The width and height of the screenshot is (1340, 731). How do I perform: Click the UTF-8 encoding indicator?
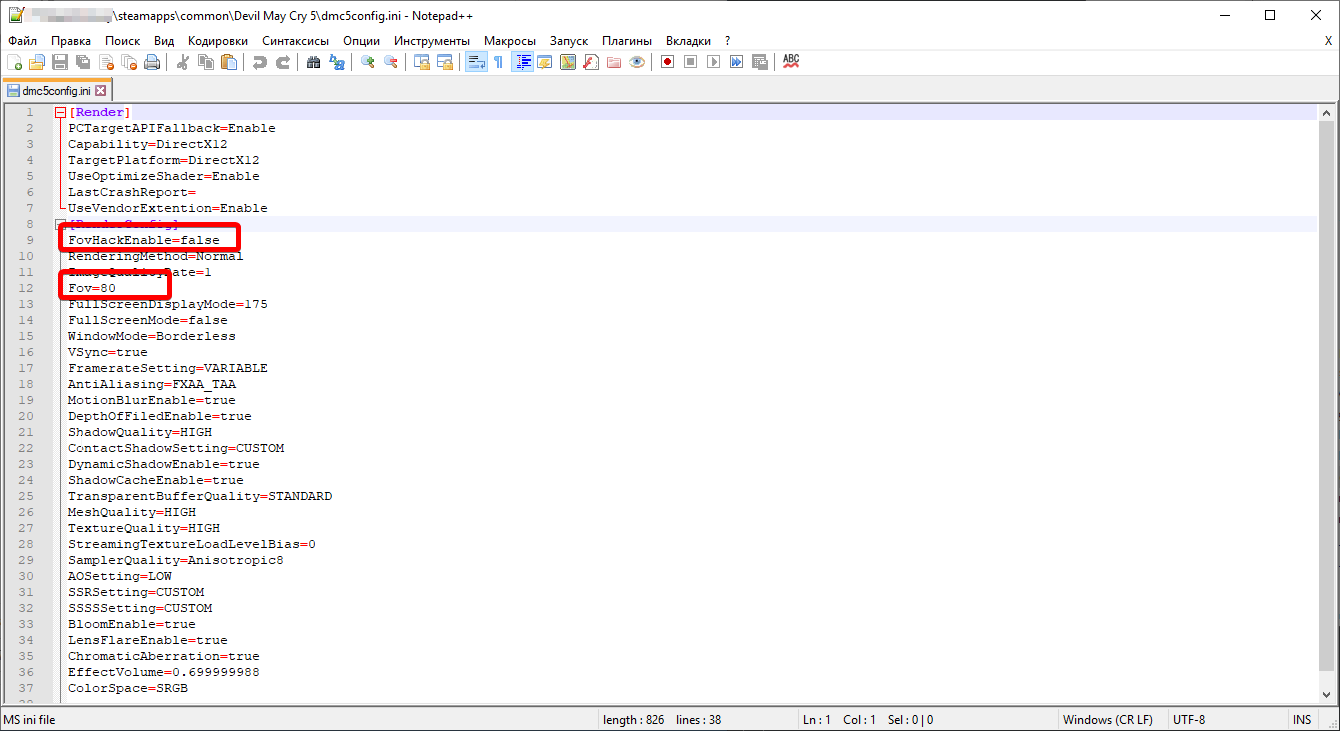(1189, 720)
